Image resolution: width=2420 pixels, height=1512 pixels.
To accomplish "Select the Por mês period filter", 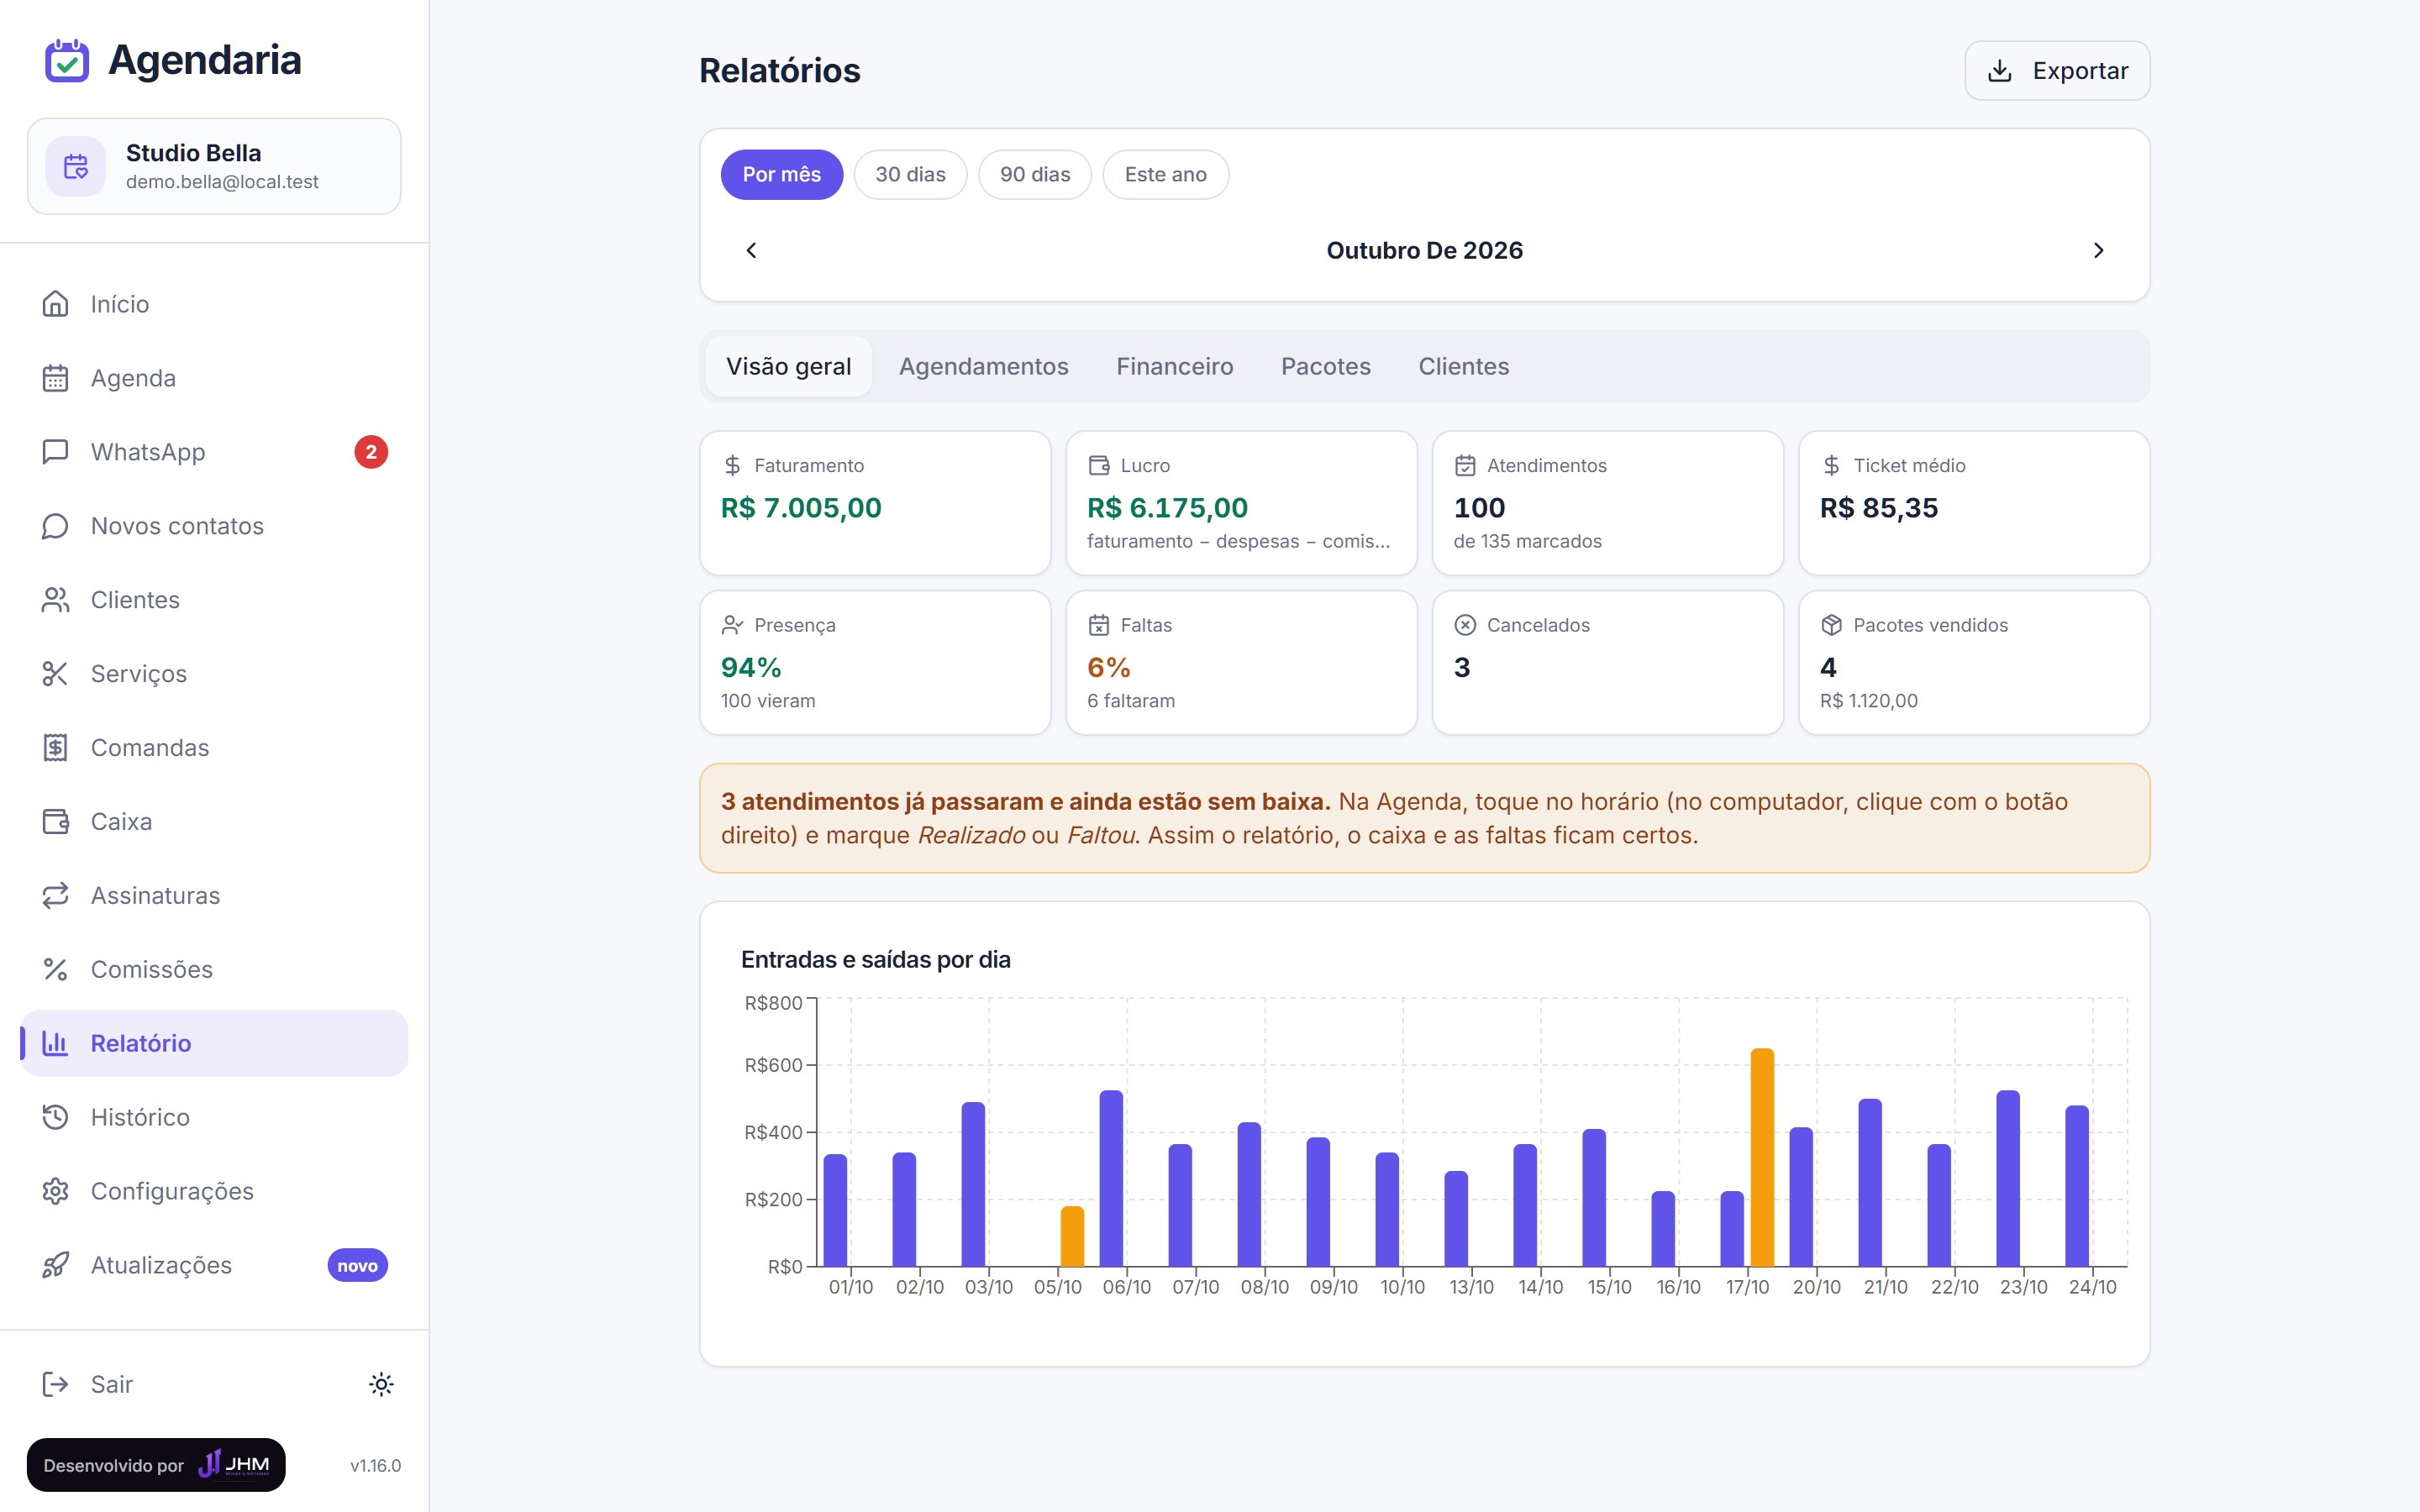I will click(x=781, y=175).
